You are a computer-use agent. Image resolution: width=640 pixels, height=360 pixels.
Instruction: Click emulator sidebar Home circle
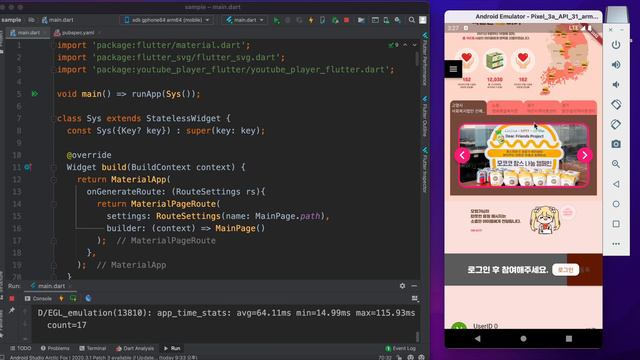point(616,204)
